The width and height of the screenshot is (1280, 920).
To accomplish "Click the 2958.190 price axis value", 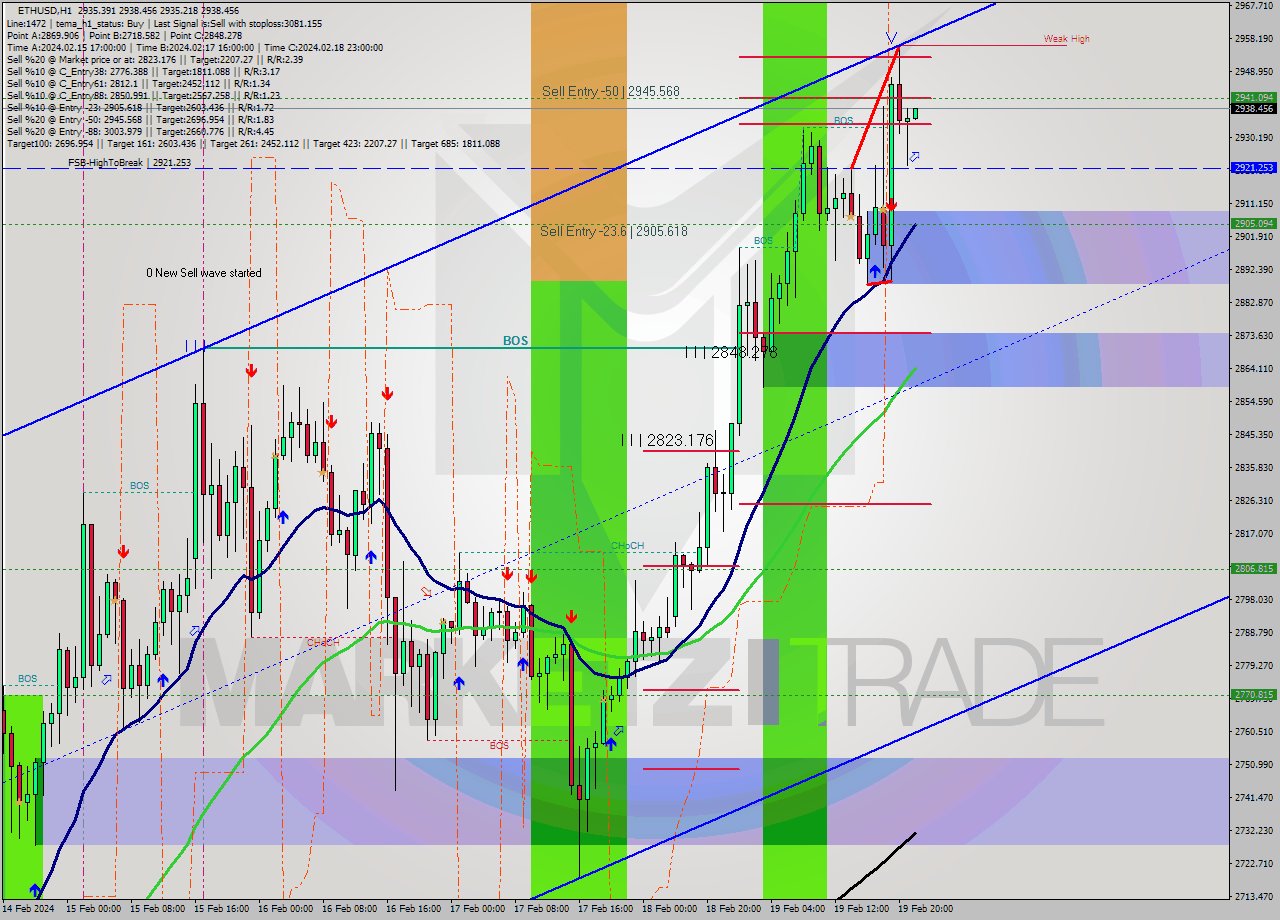I will 1253,38.
